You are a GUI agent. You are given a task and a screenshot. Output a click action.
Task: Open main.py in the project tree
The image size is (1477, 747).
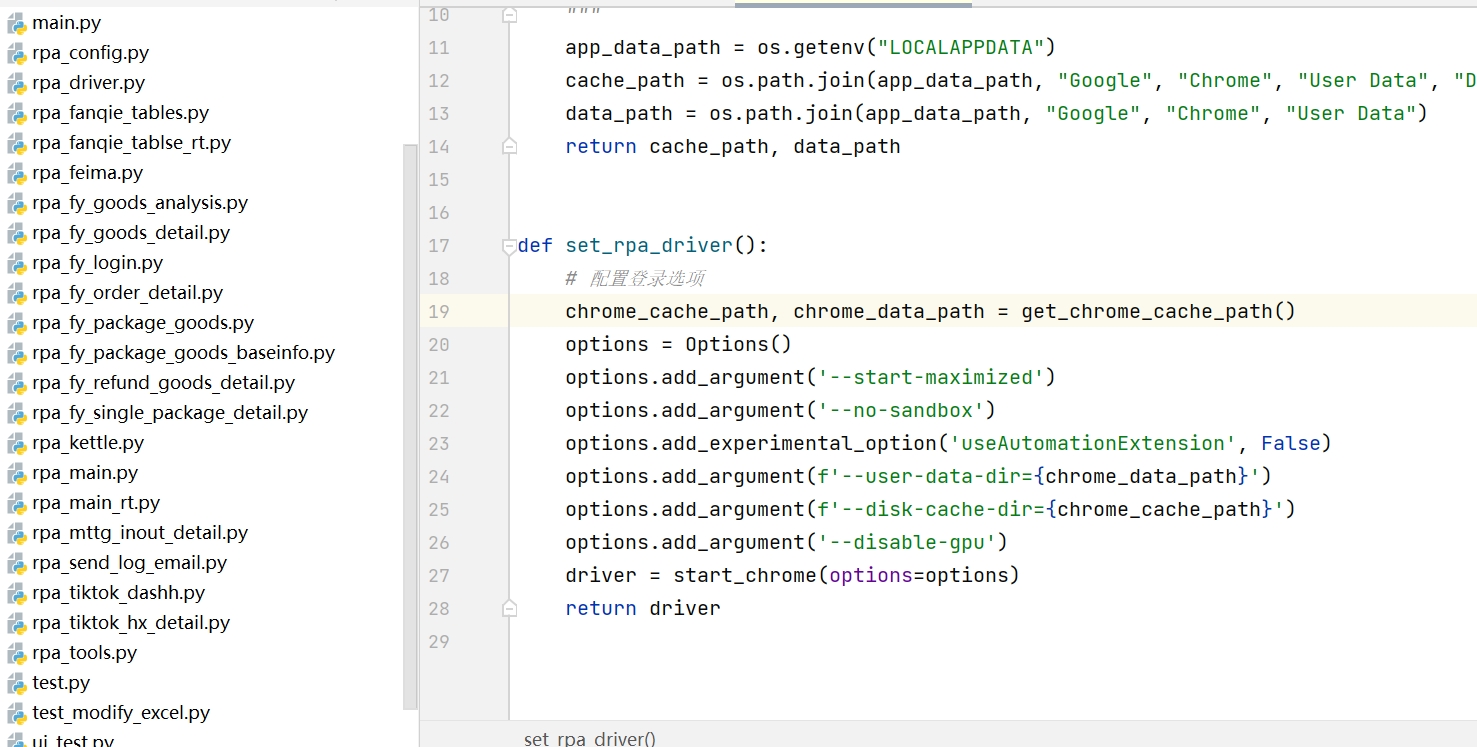[x=66, y=22]
